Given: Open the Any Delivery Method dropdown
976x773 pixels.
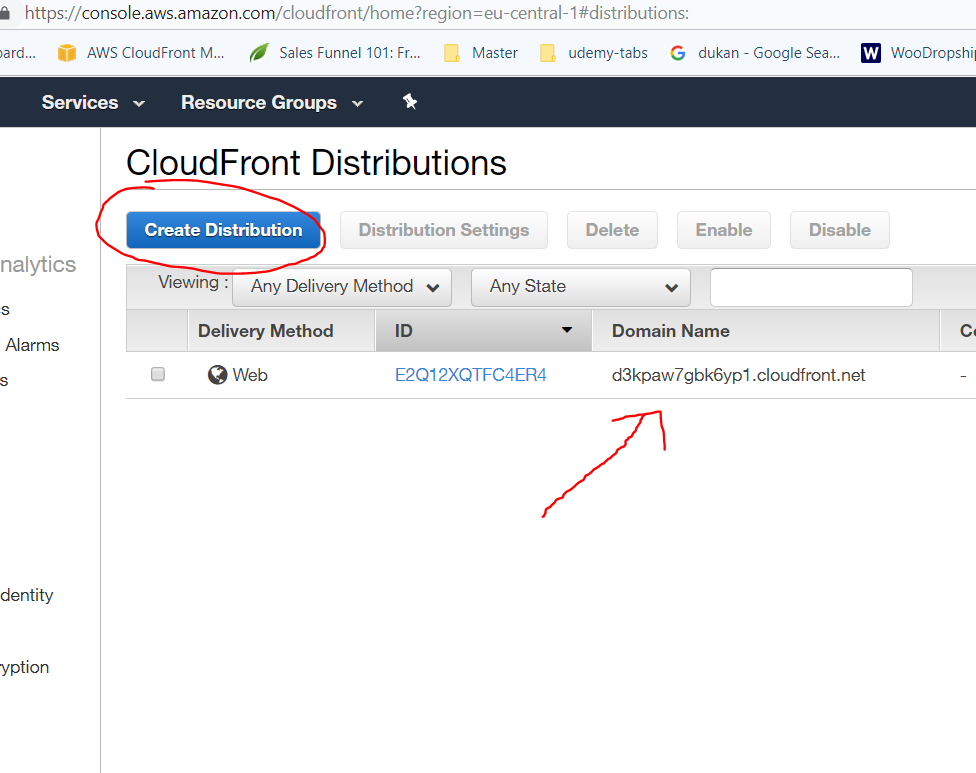Looking at the screenshot, I should [x=342, y=287].
